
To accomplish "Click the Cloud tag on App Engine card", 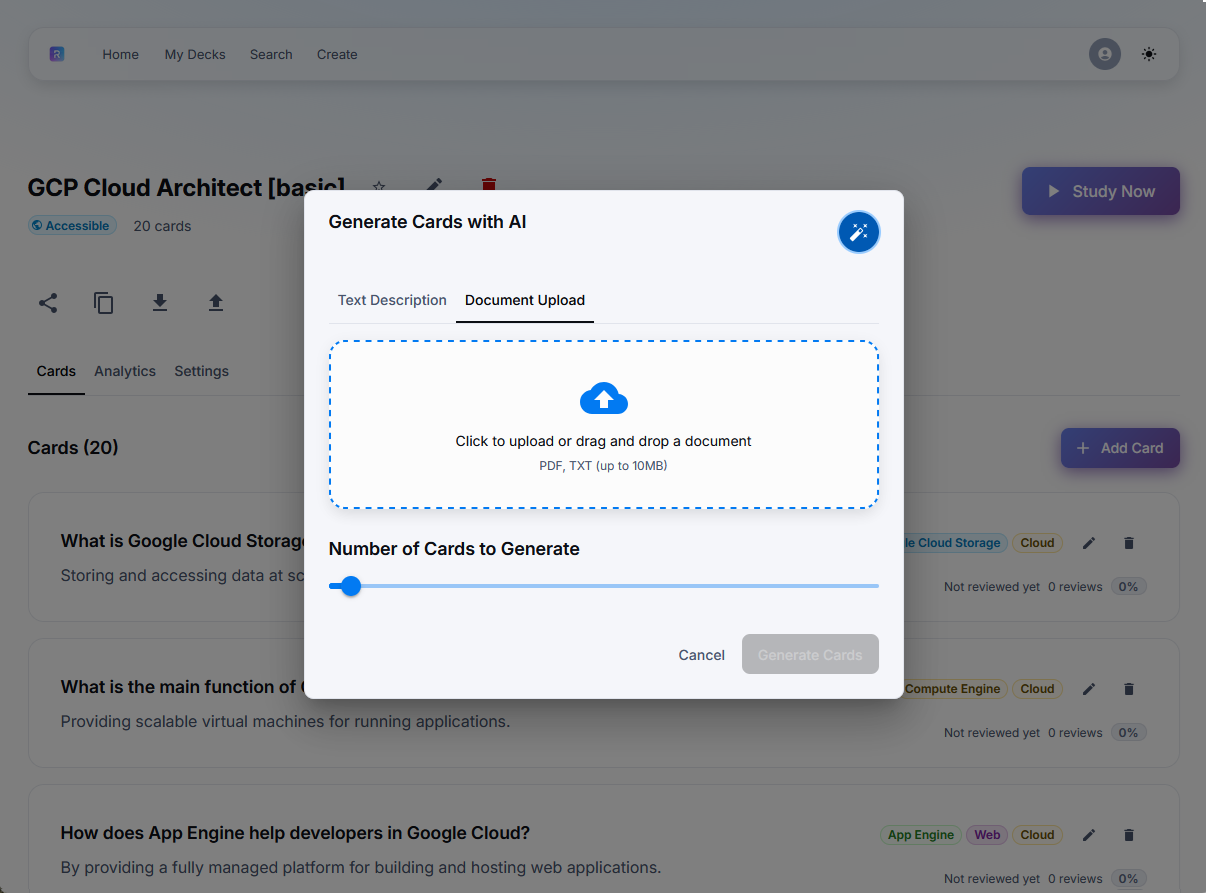I will pyautogui.click(x=1037, y=835).
